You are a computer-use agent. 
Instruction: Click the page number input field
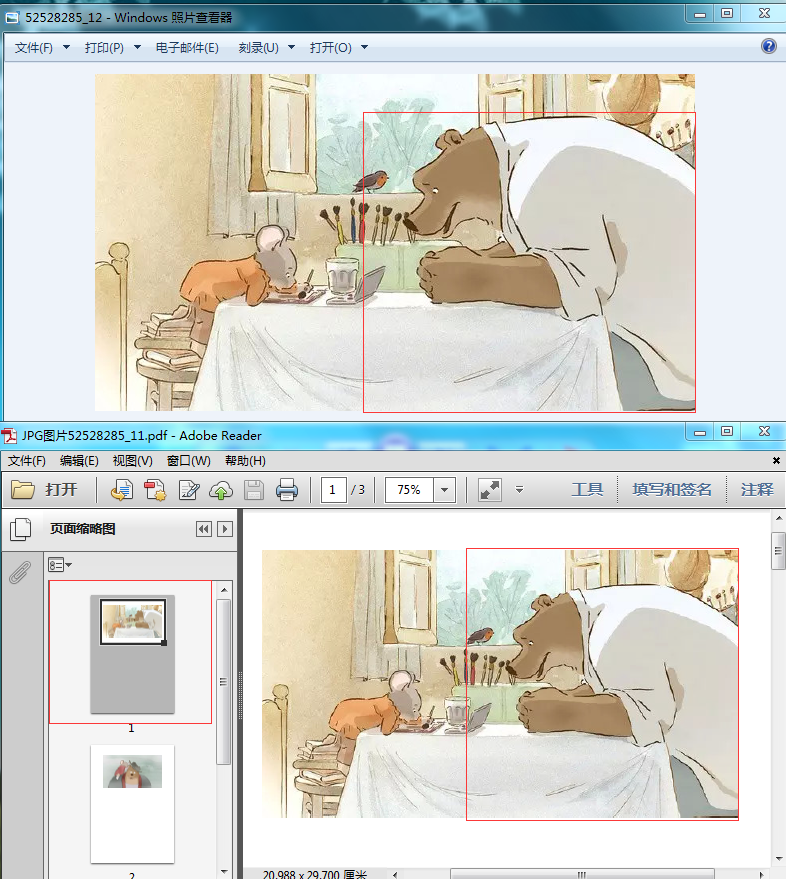coord(333,490)
